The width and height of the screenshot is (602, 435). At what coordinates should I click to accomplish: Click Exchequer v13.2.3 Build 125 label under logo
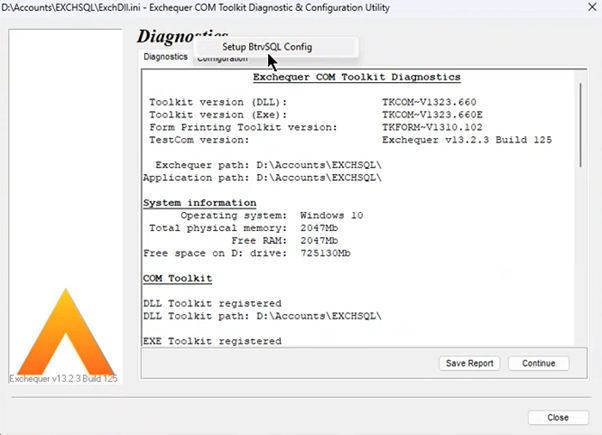[63, 379]
